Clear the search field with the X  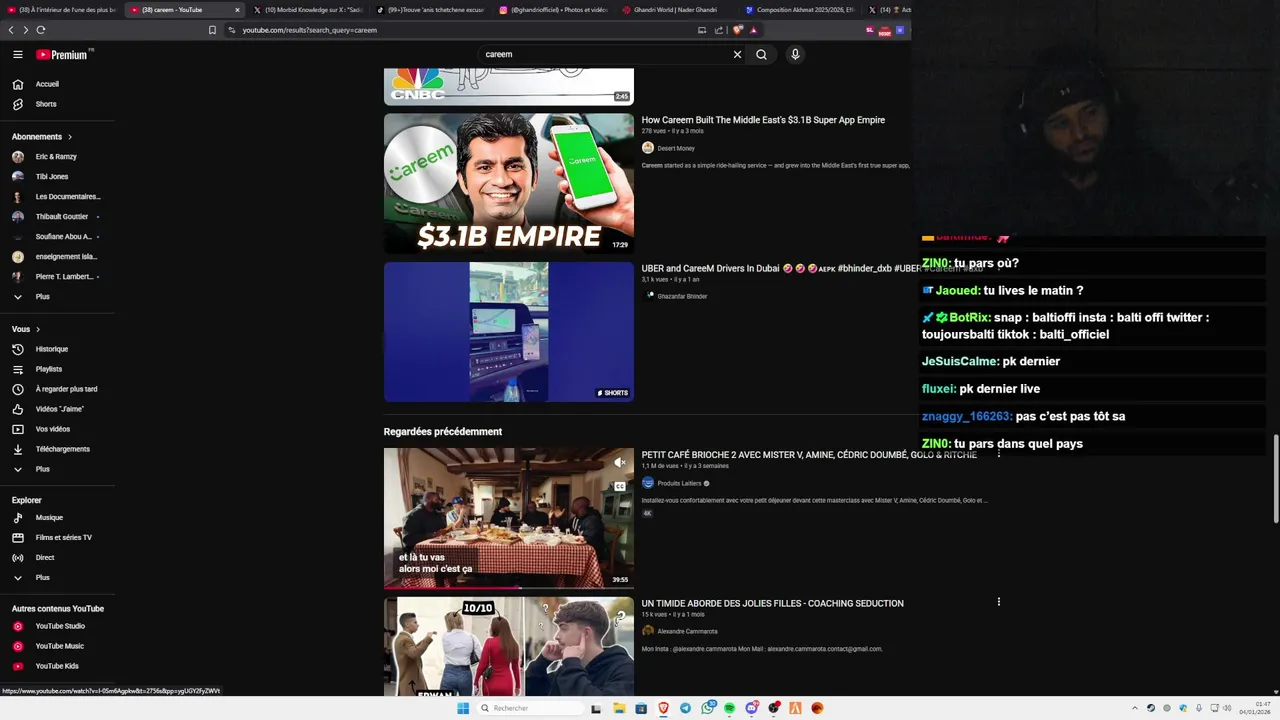(737, 55)
